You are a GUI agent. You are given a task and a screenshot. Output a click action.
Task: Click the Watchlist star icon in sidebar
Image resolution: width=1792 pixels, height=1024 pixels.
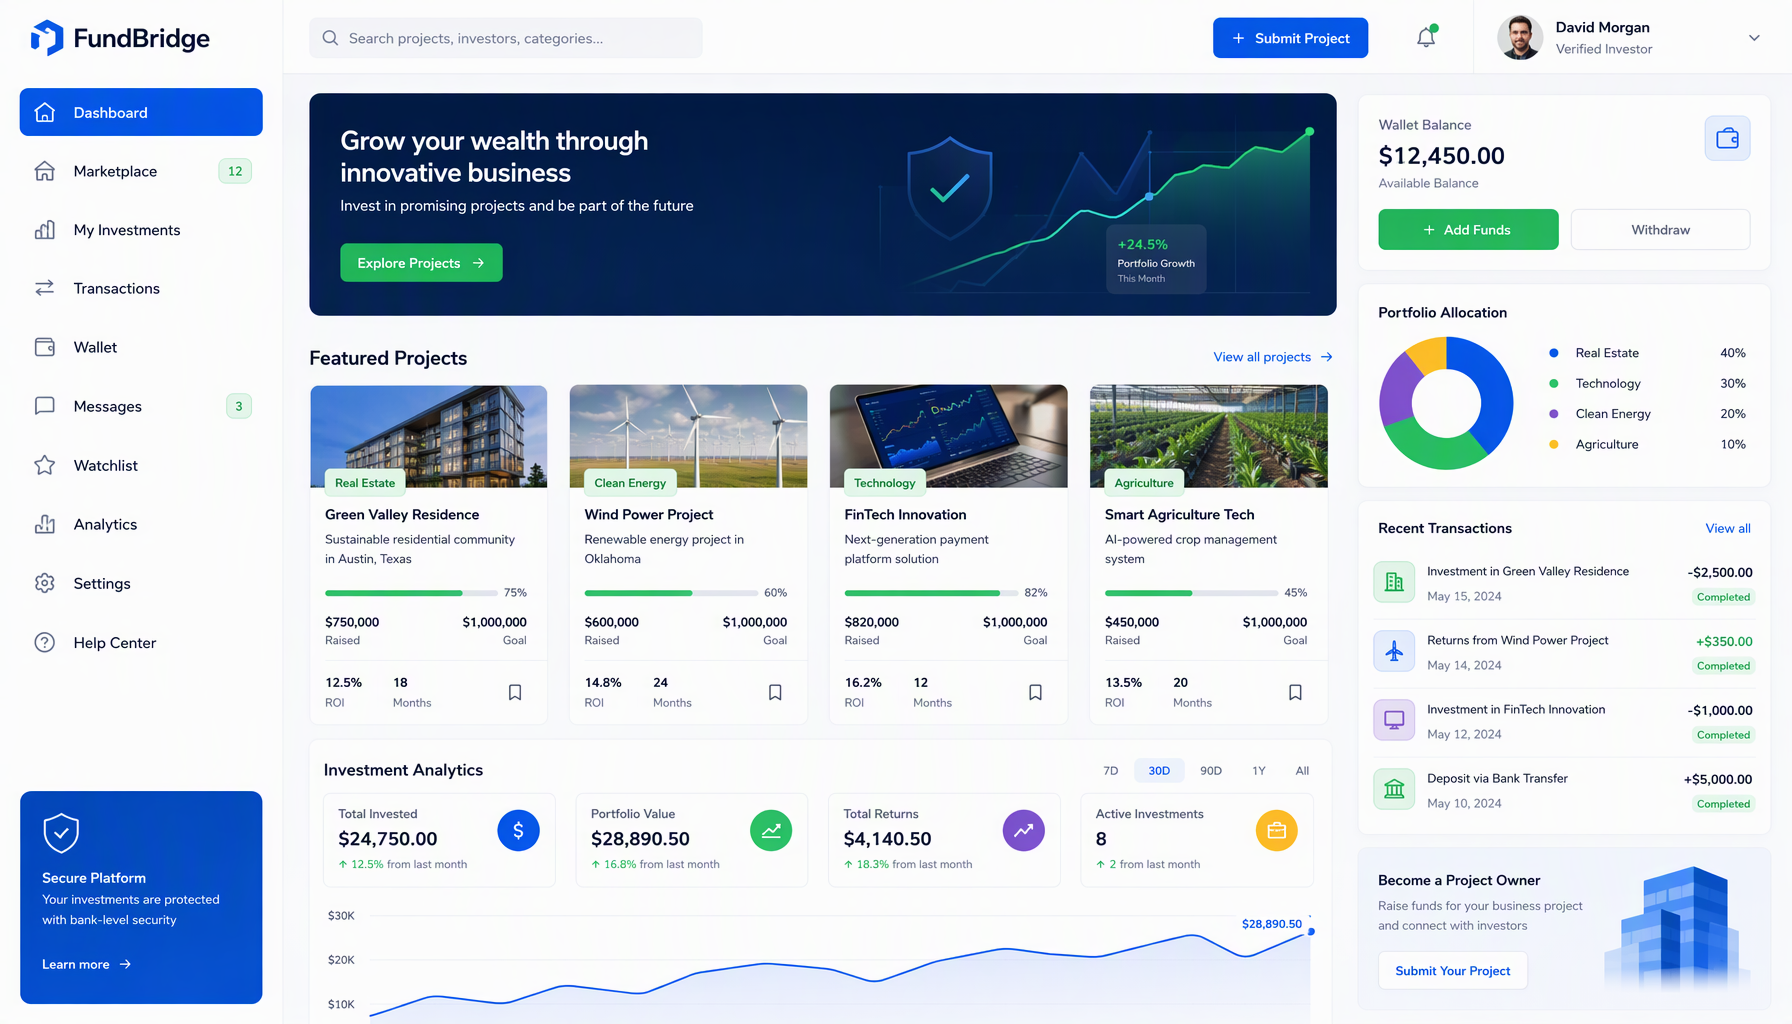click(45, 465)
